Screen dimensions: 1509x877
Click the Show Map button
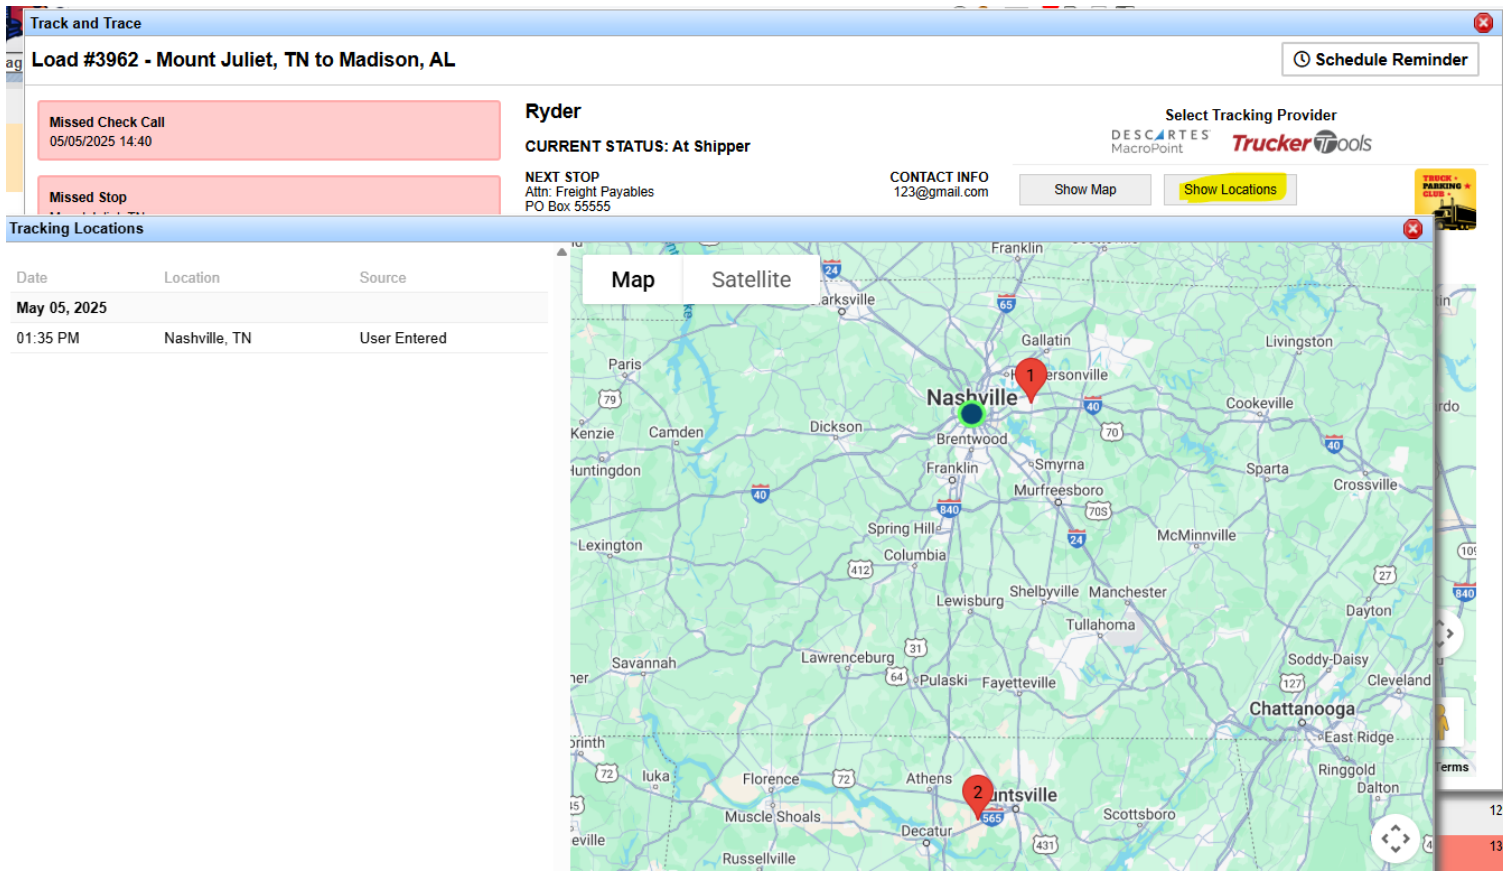[x=1085, y=190]
